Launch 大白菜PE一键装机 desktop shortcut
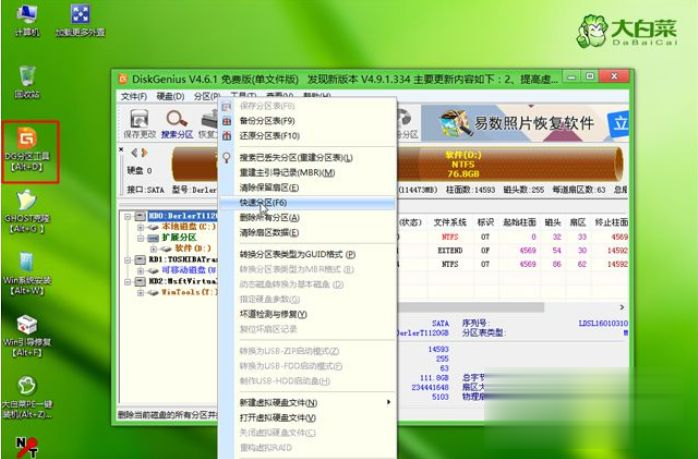 (x=27, y=398)
